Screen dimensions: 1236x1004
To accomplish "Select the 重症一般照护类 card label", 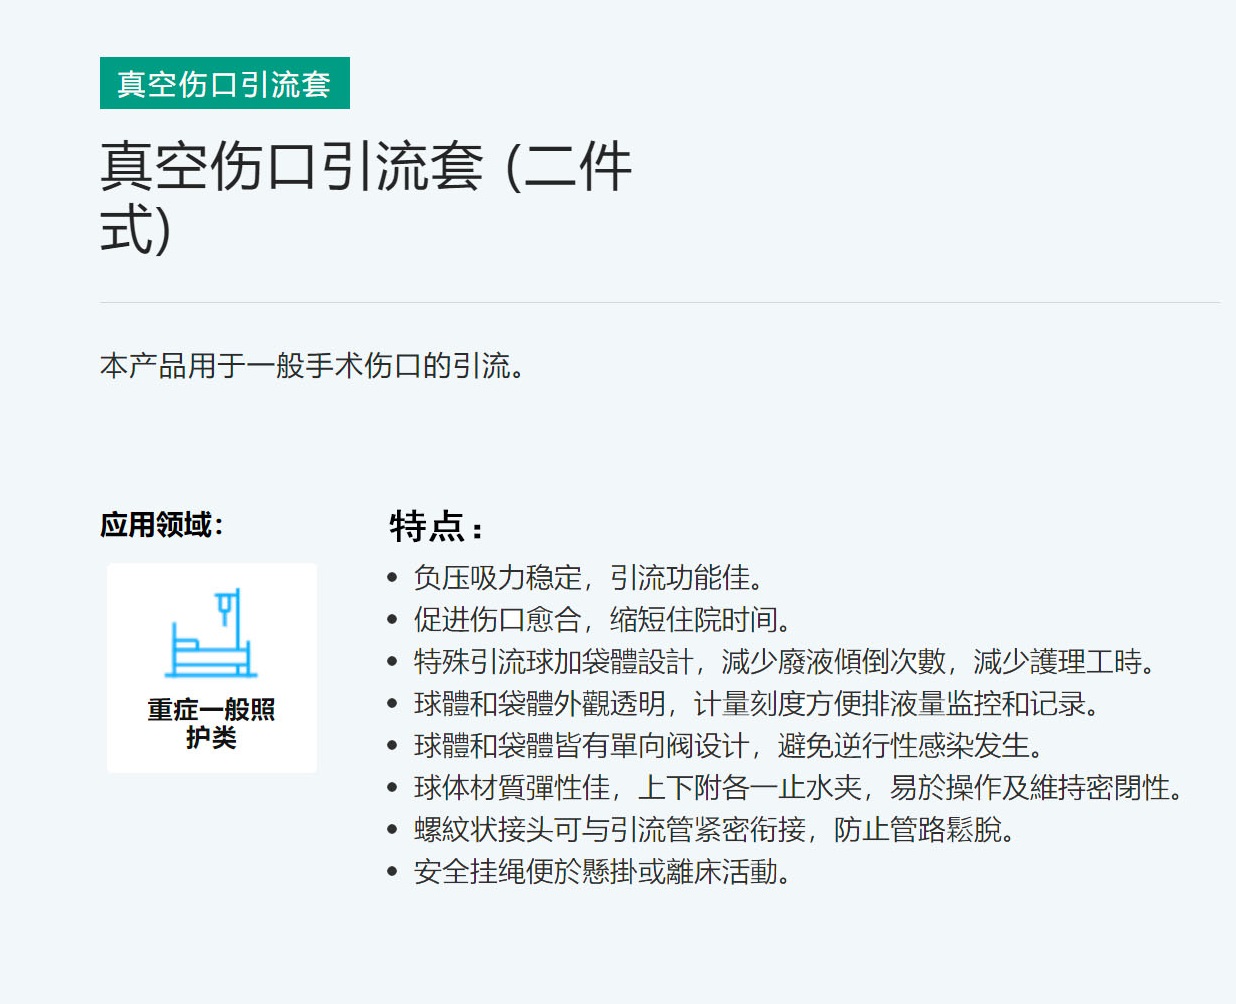I will click(x=211, y=723).
